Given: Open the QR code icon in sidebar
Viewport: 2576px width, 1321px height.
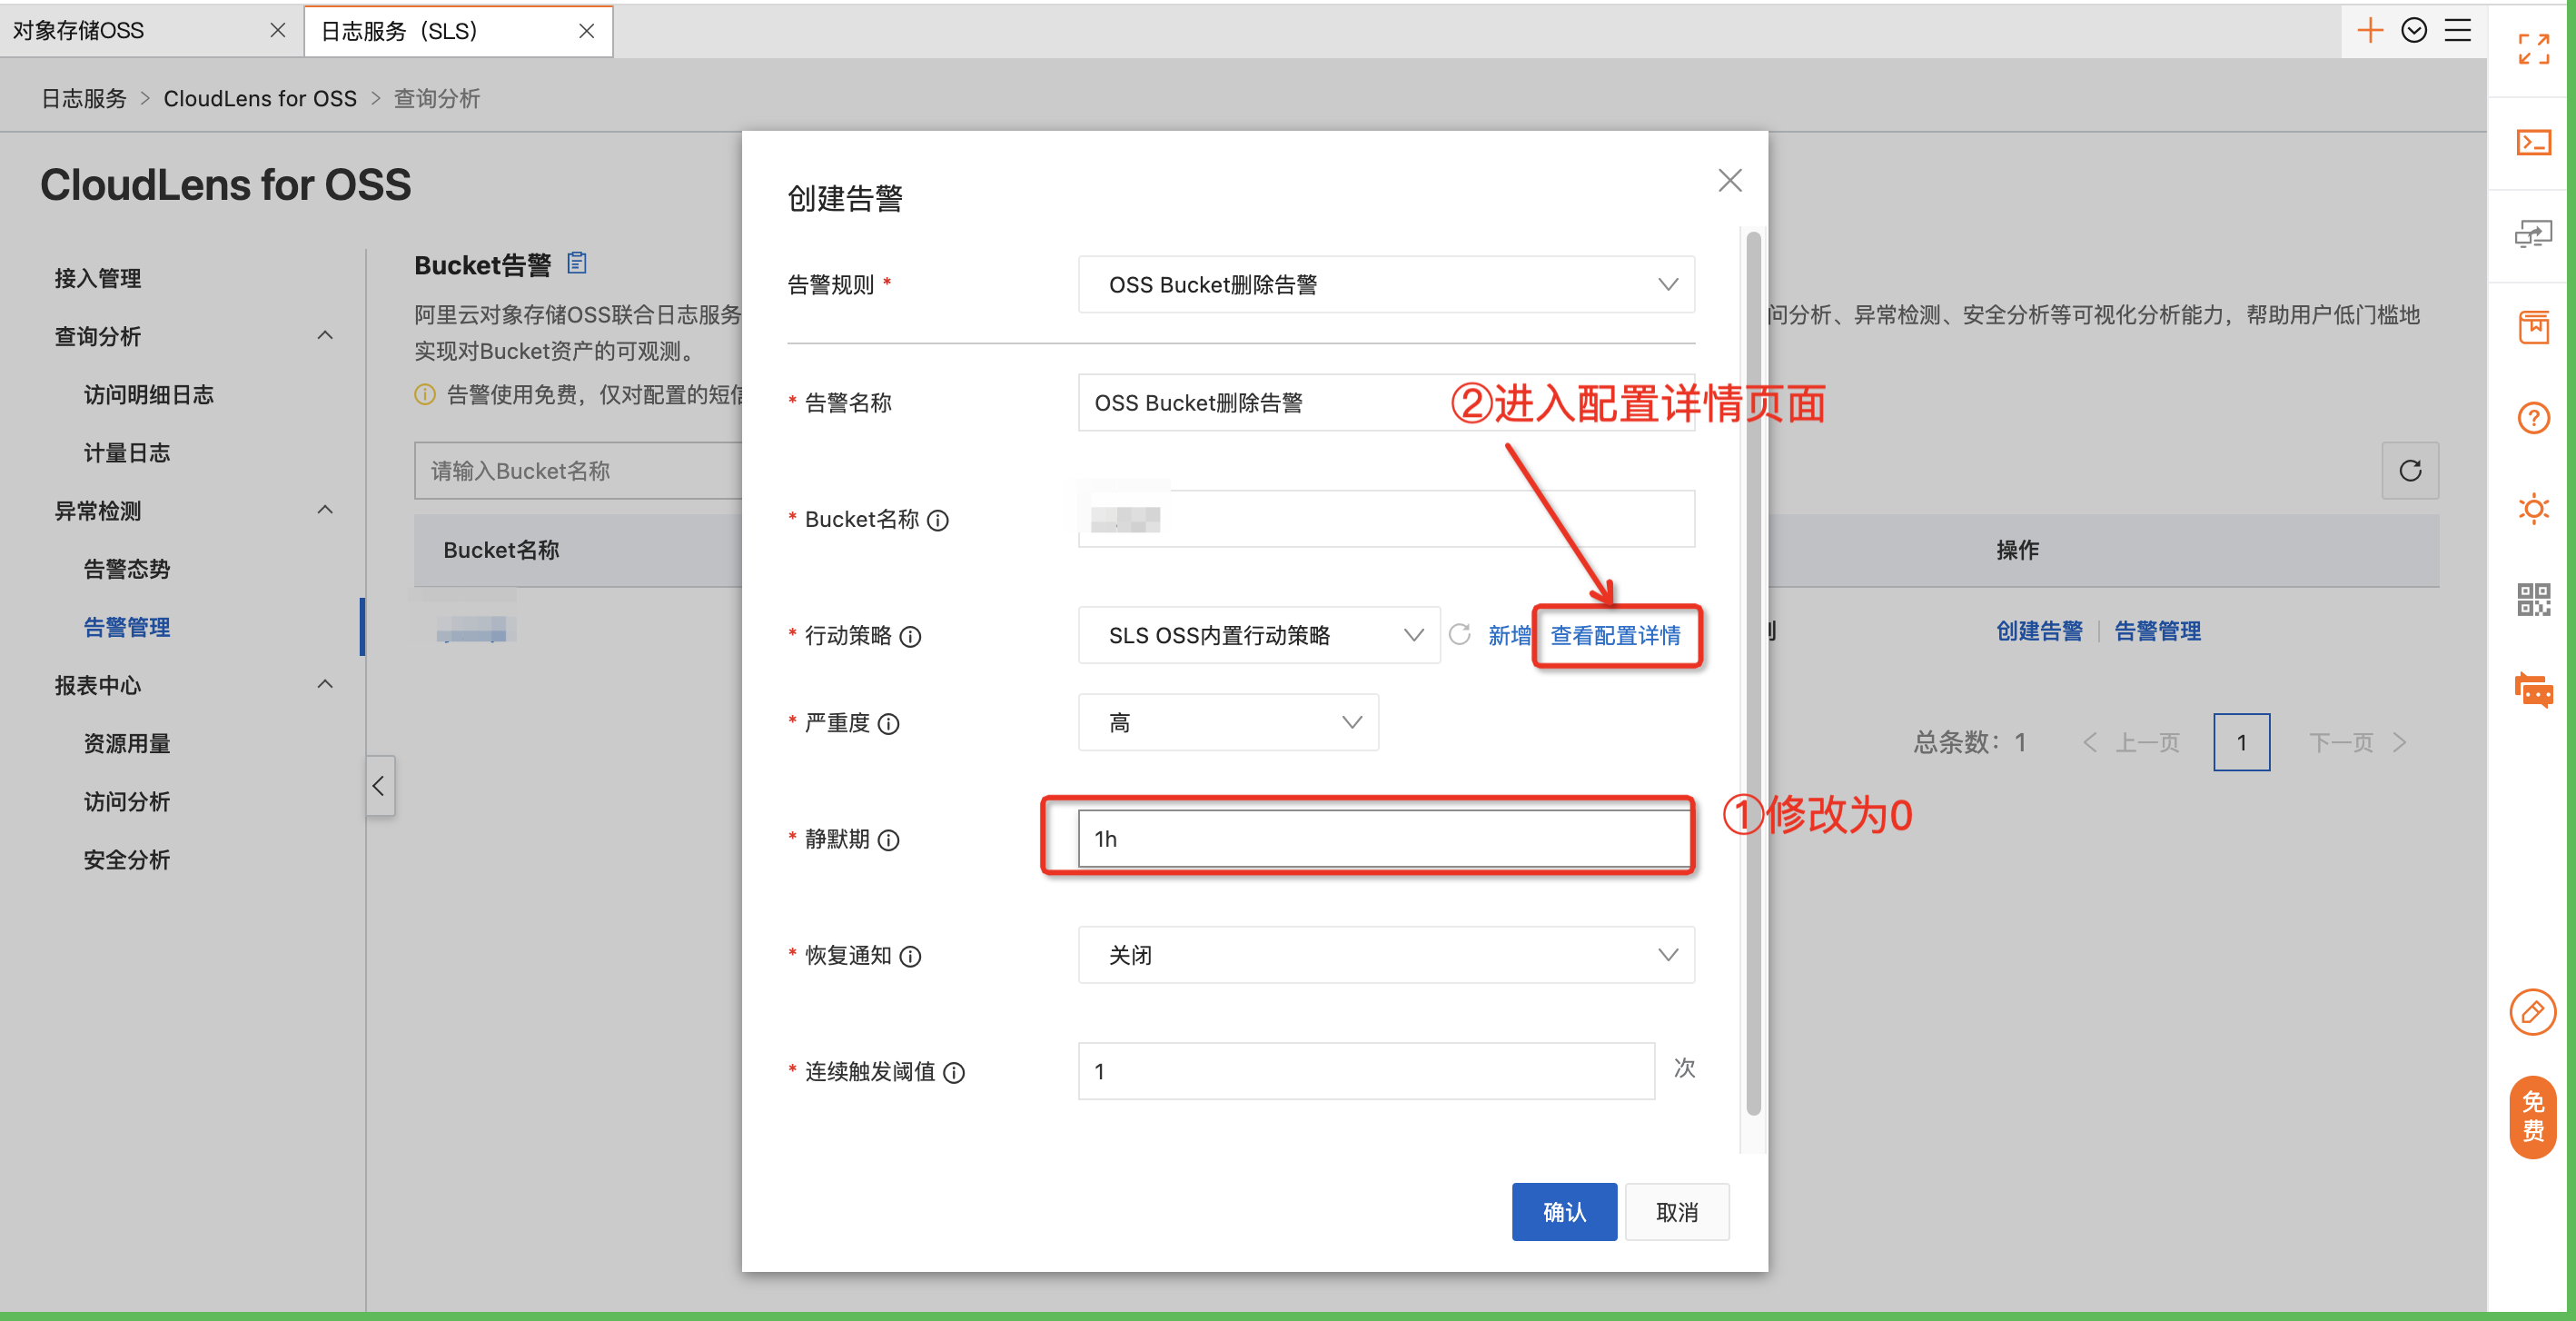Looking at the screenshot, I should [x=2533, y=599].
